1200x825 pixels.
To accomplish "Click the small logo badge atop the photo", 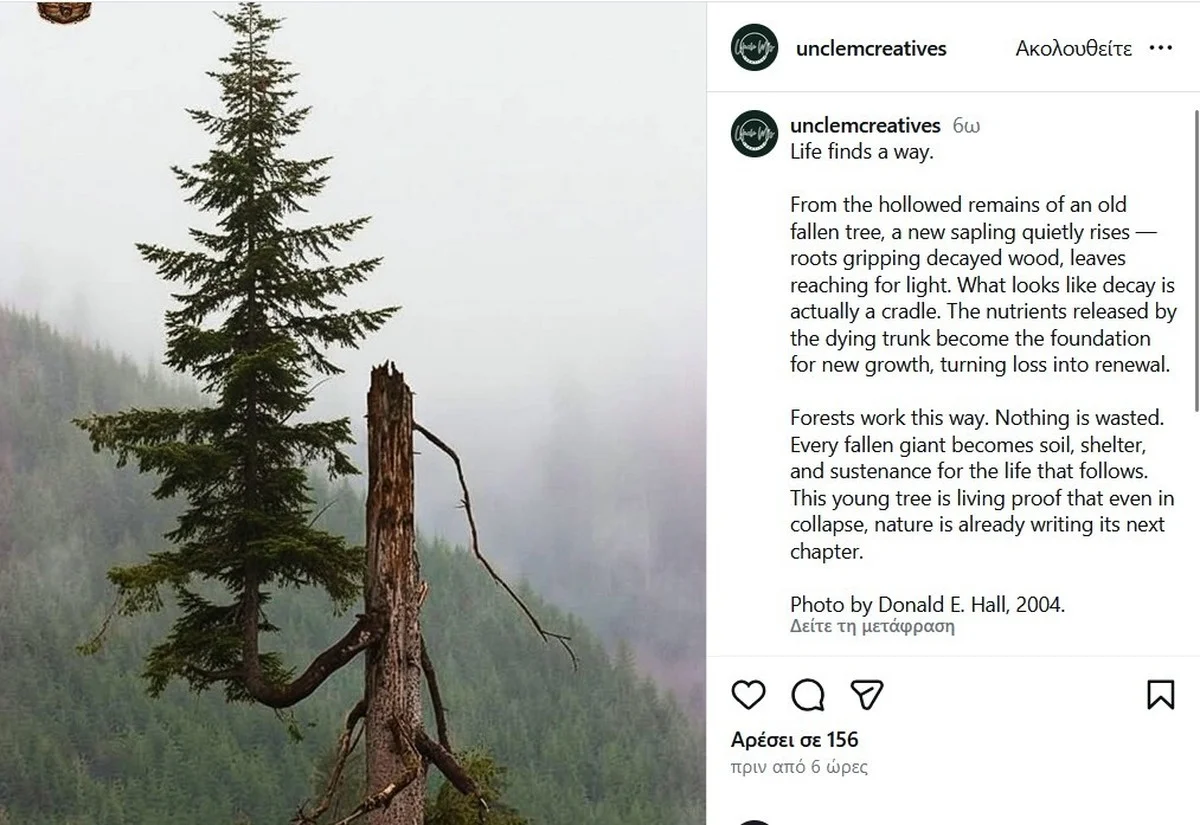I will (x=64, y=11).
